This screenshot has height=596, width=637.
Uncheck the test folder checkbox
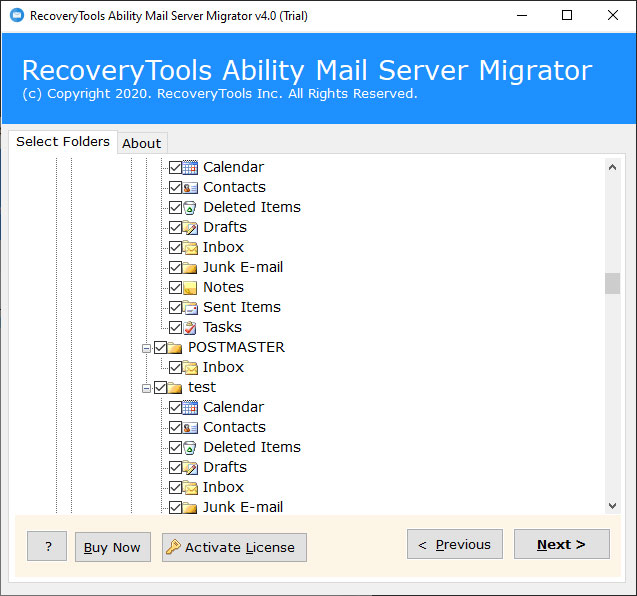160,388
